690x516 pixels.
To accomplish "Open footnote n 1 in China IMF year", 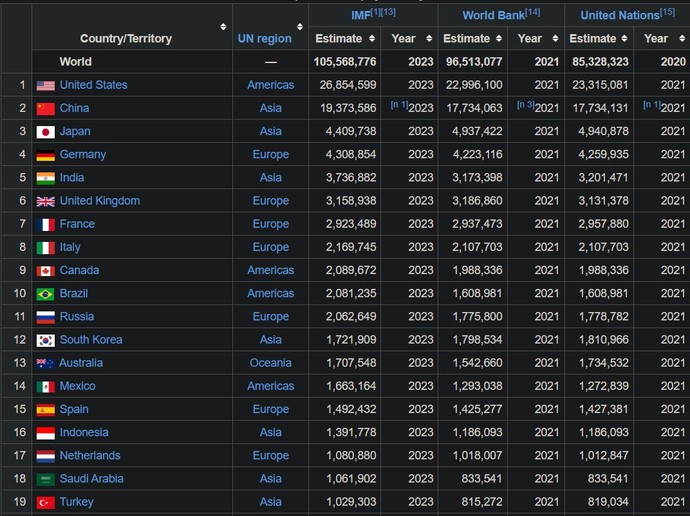I will click(x=399, y=105).
